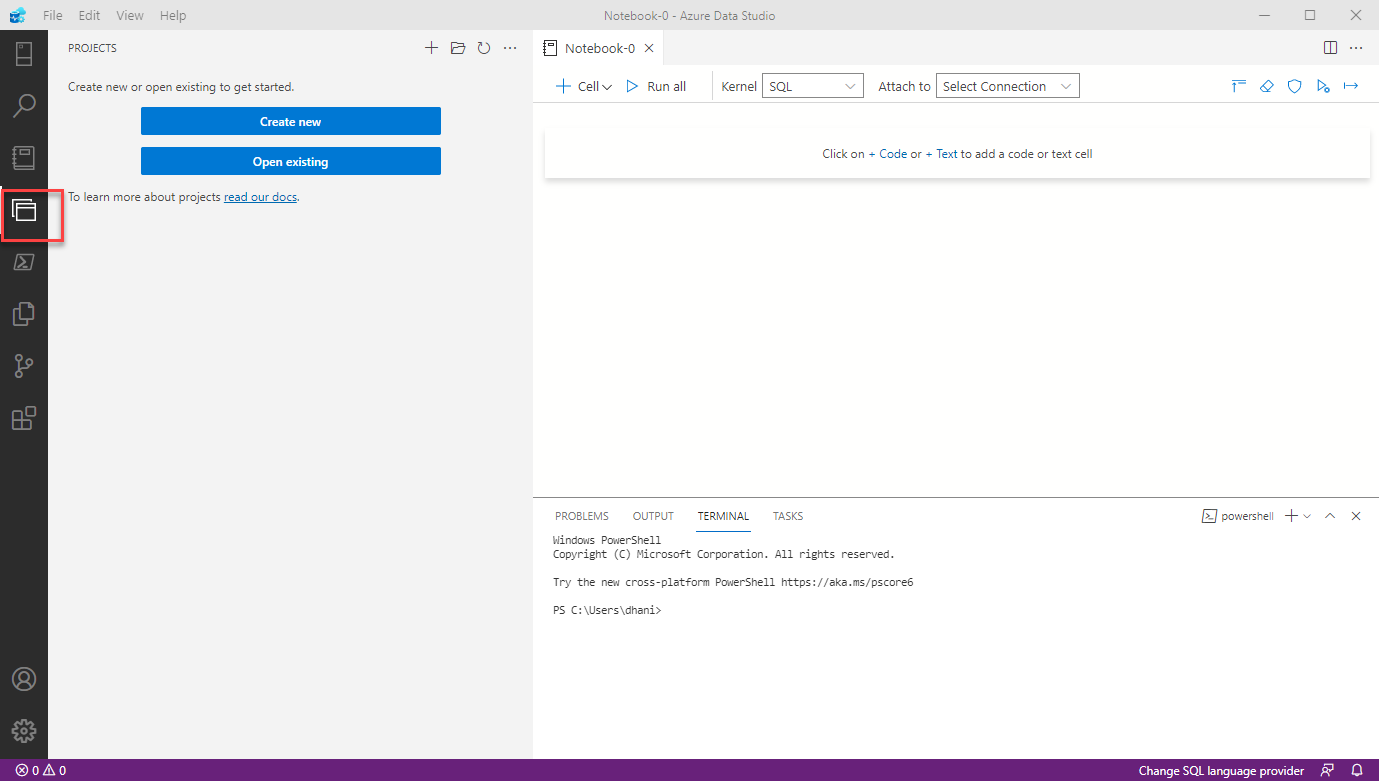Open the Help menu
The image size is (1379, 781).
tap(173, 16)
